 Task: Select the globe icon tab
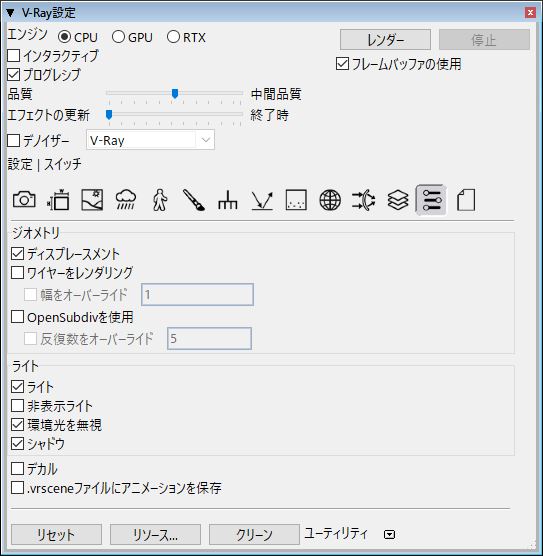(x=330, y=200)
